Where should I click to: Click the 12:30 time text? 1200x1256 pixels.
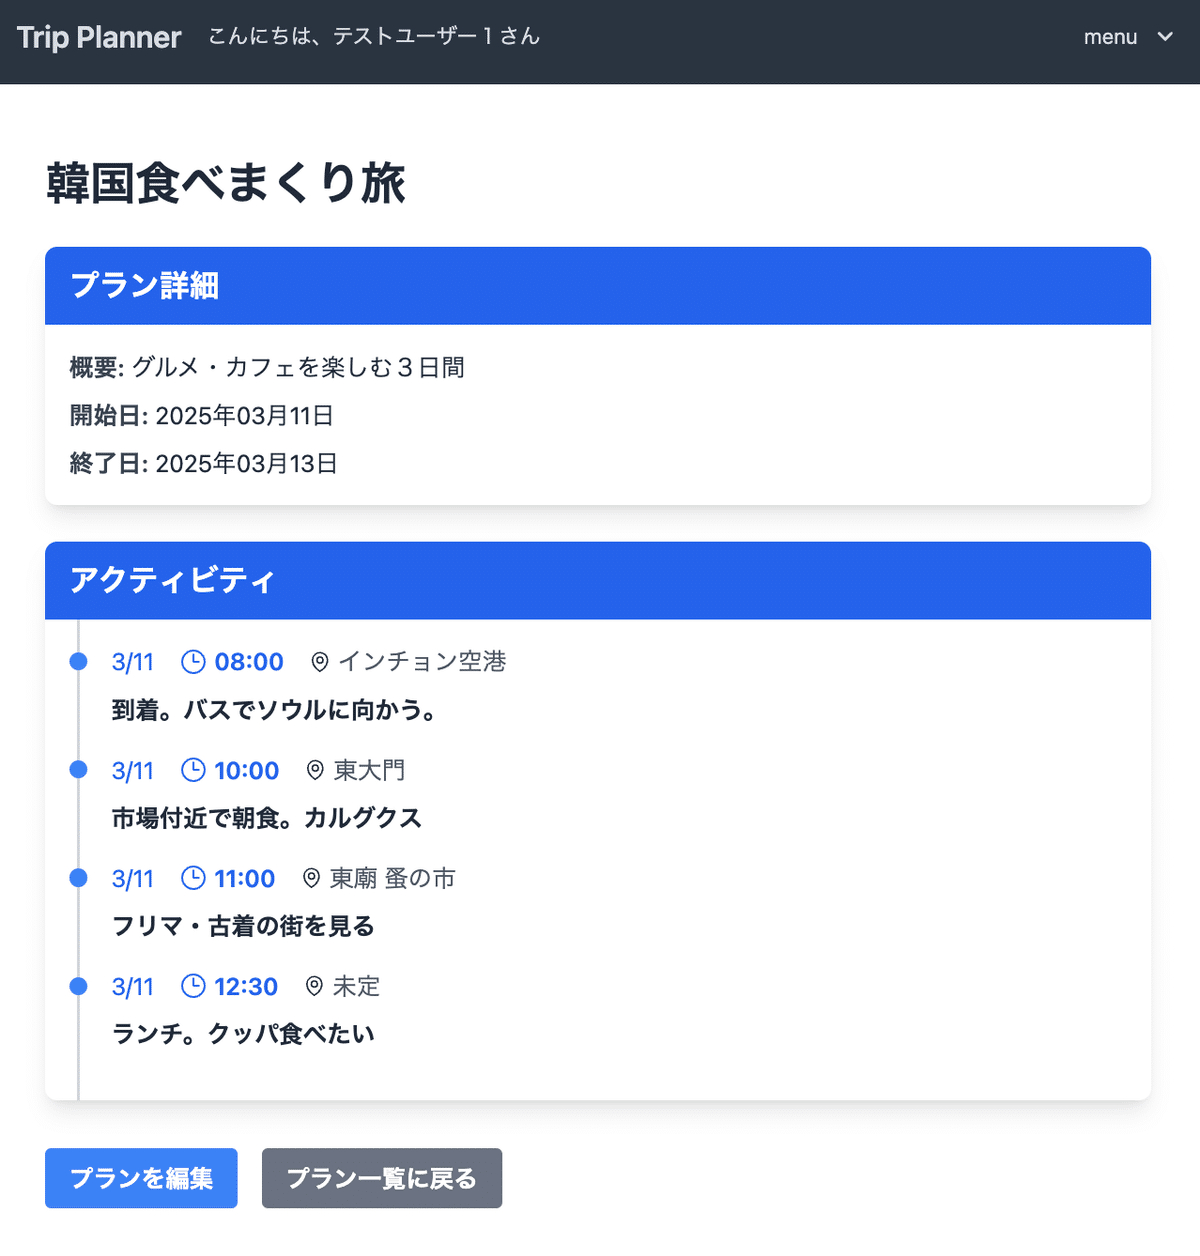(246, 986)
